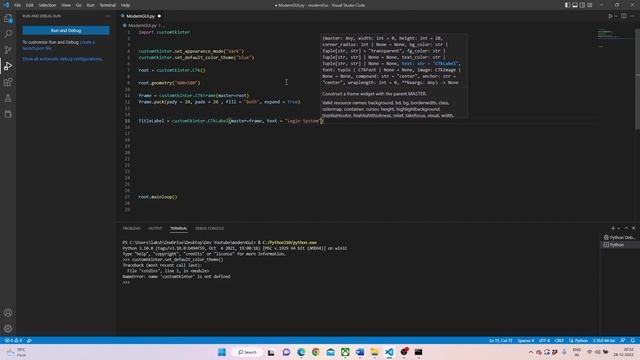Viewport: 640px width, 360px height.
Task: Open the run file dropdown arrow
Action: pyautogui.click(x=616, y=16)
